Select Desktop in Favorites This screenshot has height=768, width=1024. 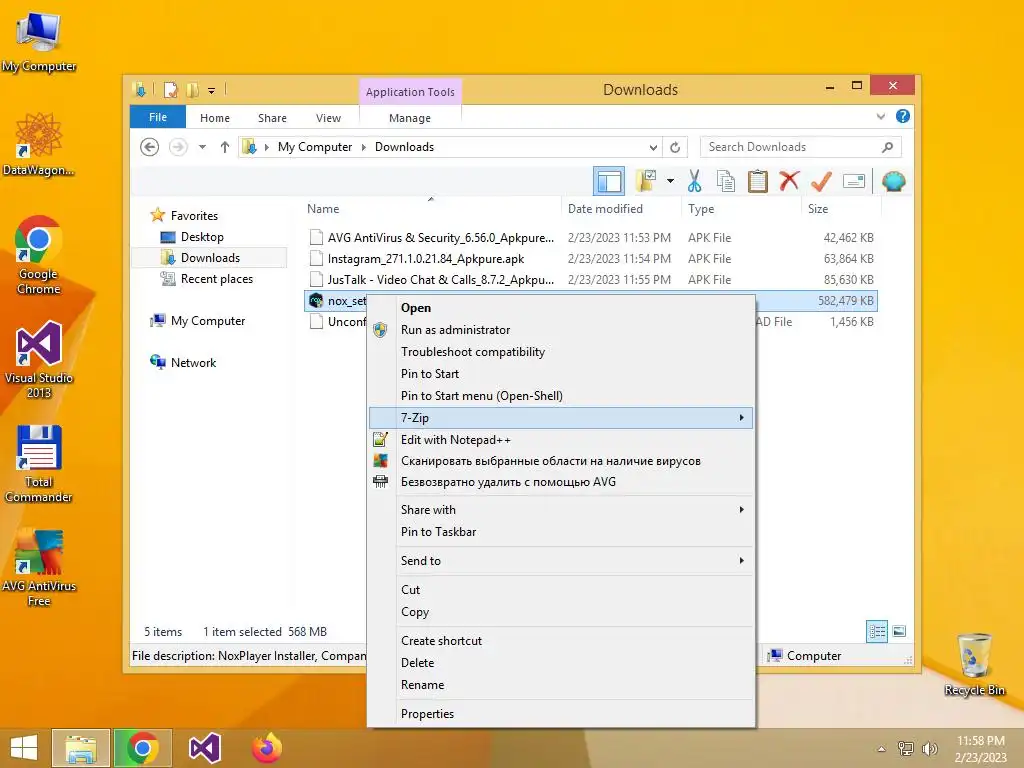click(202, 237)
